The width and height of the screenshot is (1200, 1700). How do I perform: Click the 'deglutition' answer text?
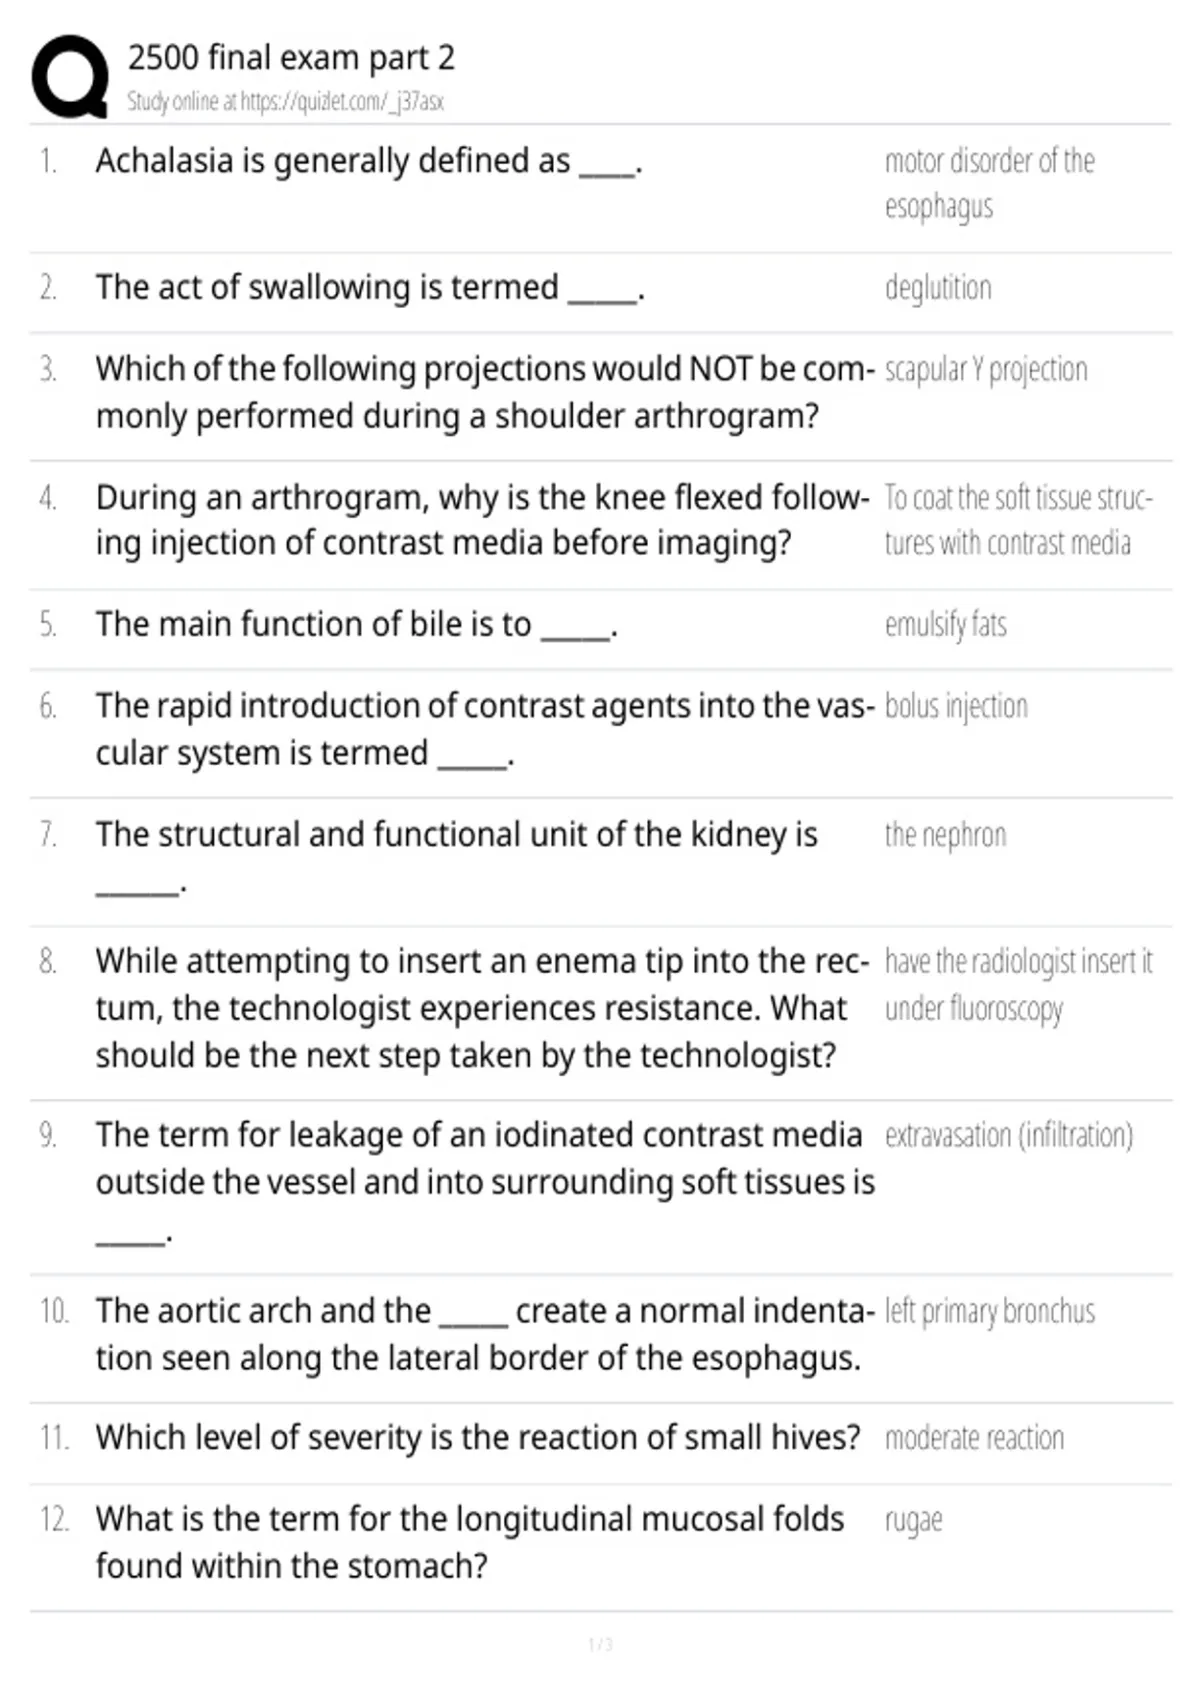coord(938,288)
